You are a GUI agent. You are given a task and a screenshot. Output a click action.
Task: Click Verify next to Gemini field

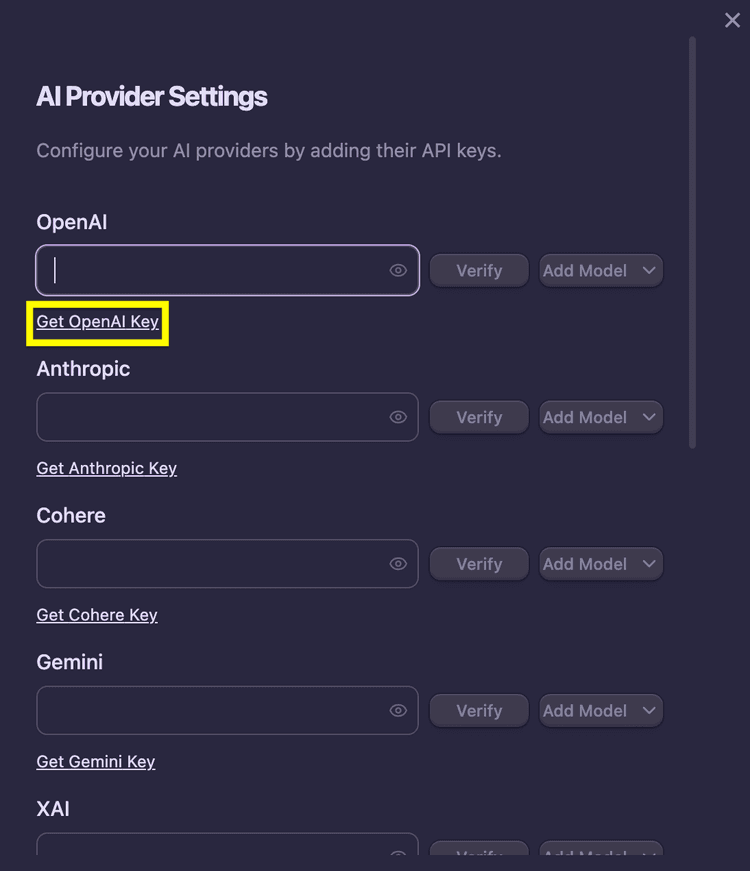click(x=479, y=711)
